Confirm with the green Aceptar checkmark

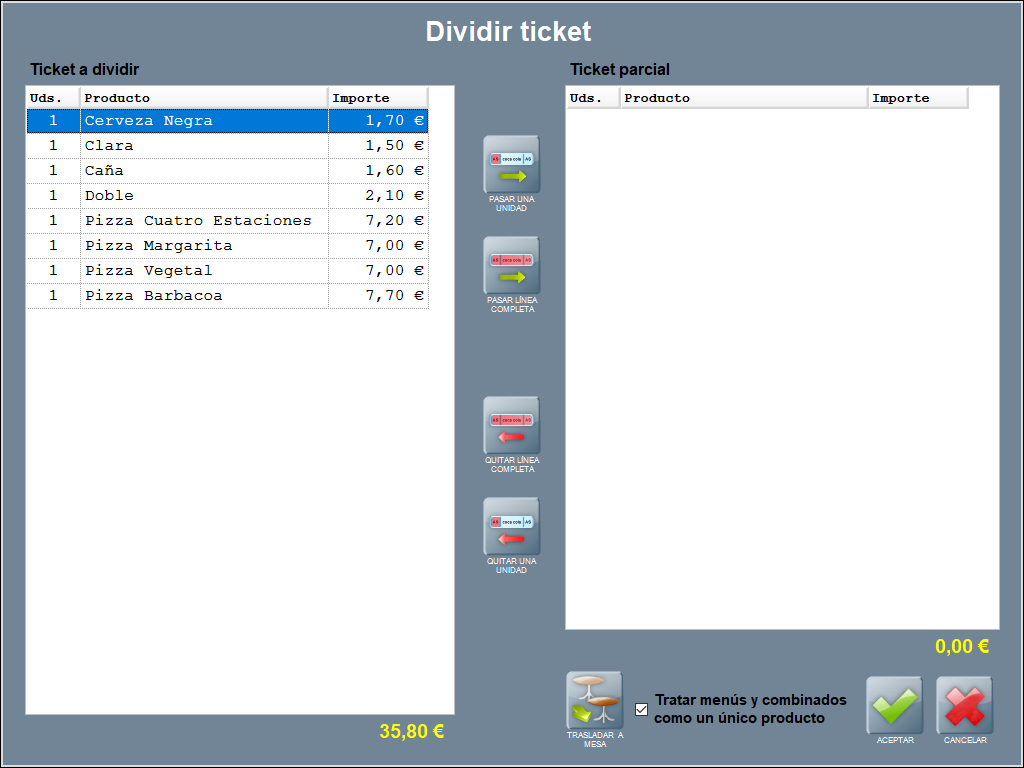(894, 705)
